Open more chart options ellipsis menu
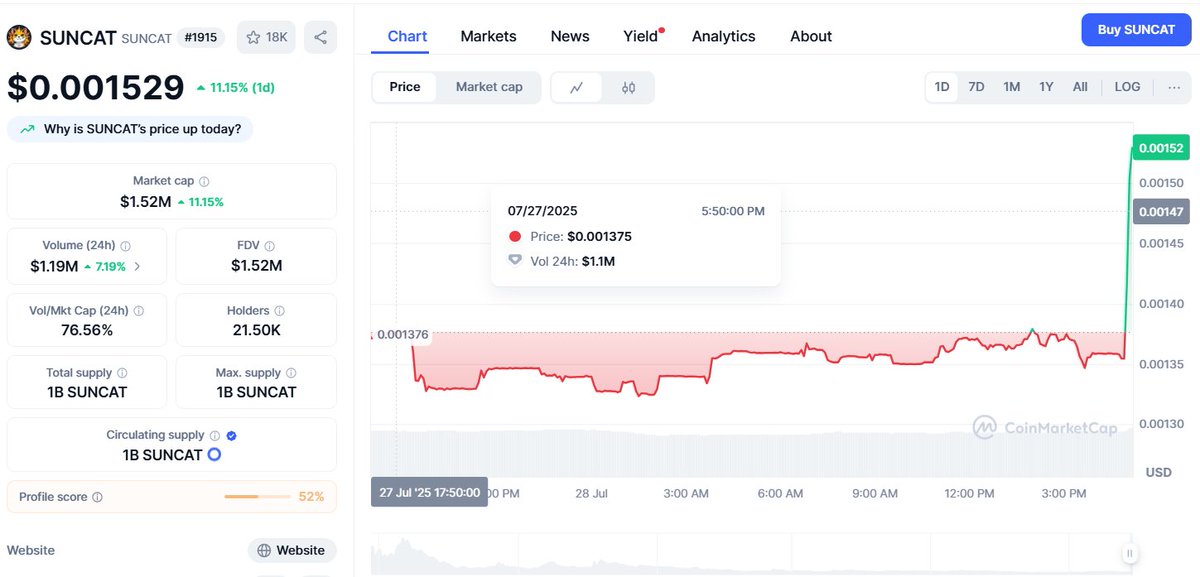The height and width of the screenshot is (577, 1200). click(x=1174, y=87)
